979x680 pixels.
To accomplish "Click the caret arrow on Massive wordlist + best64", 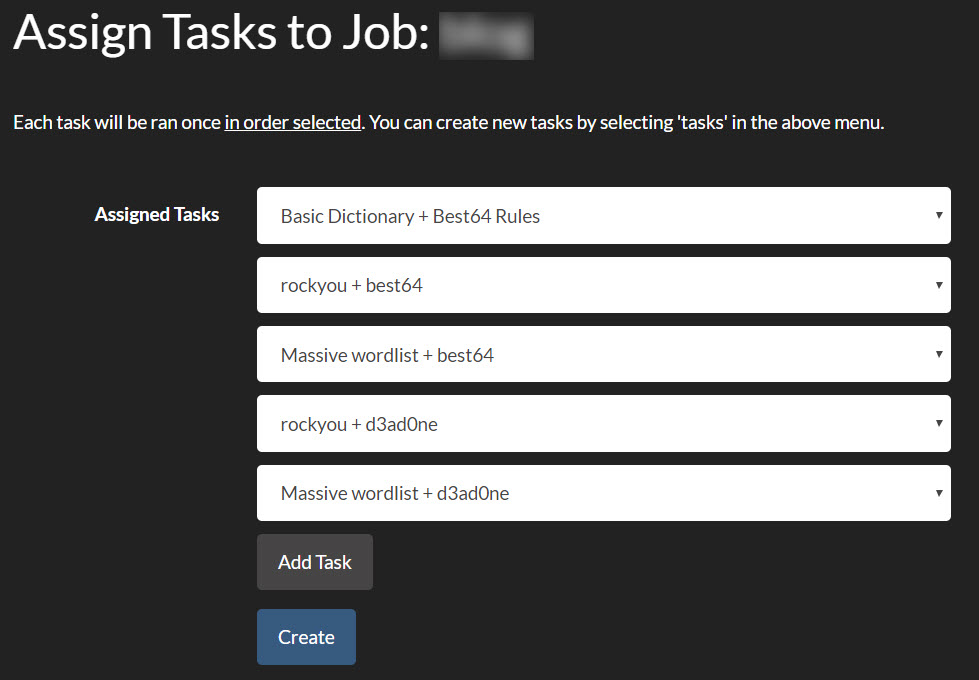I will pyautogui.click(x=938, y=355).
